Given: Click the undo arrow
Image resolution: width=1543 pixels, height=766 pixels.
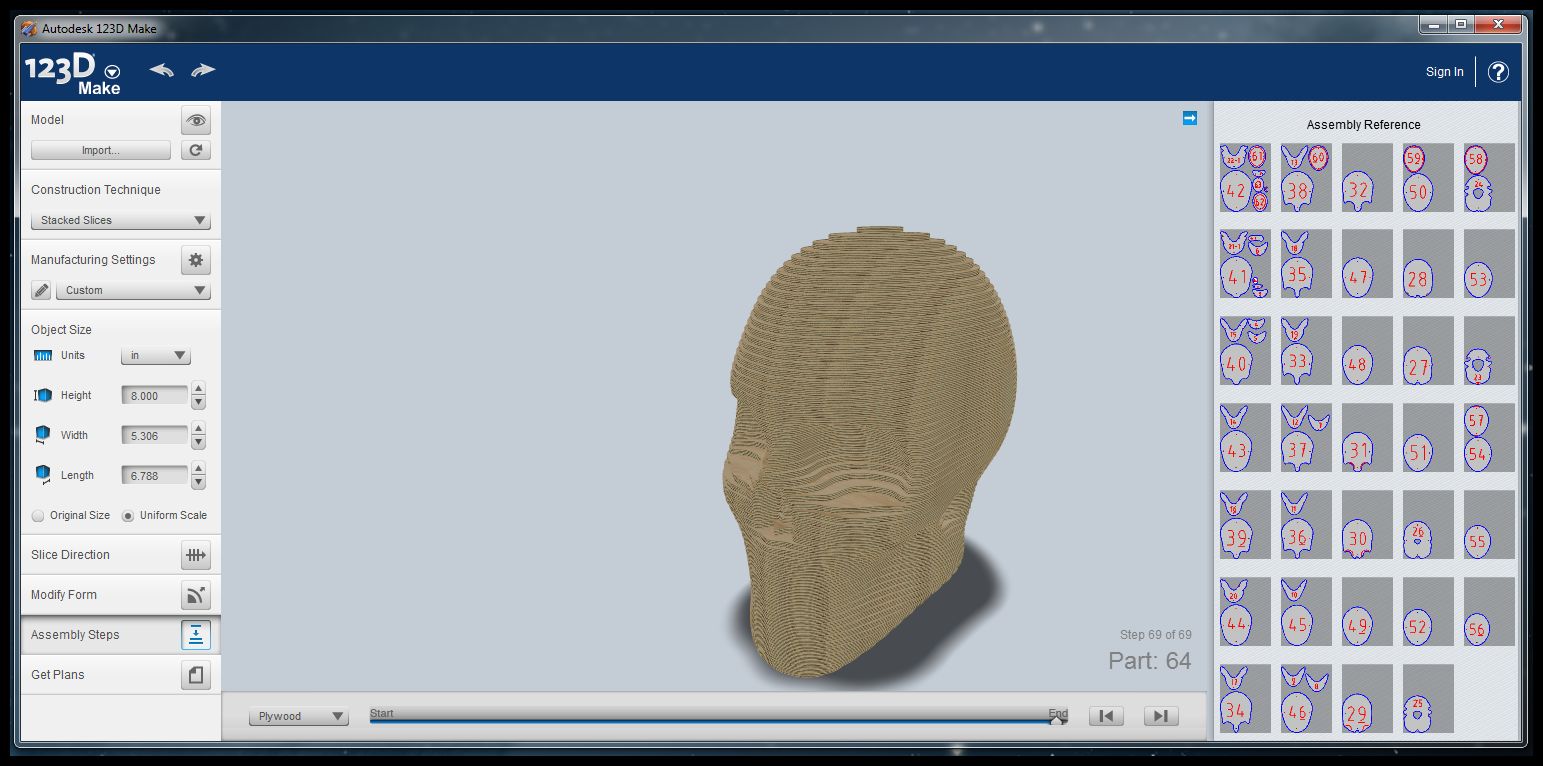Looking at the screenshot, I should pos(162,70).
